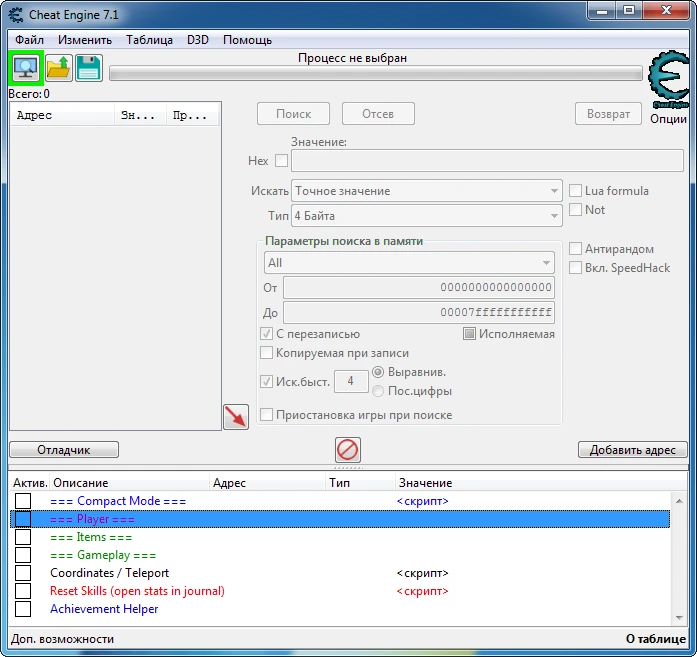The width and height of the screenshot is (697, 657).
Task: Click the Отладчик button
Action: pyautogui.click(x=64, y=449)
